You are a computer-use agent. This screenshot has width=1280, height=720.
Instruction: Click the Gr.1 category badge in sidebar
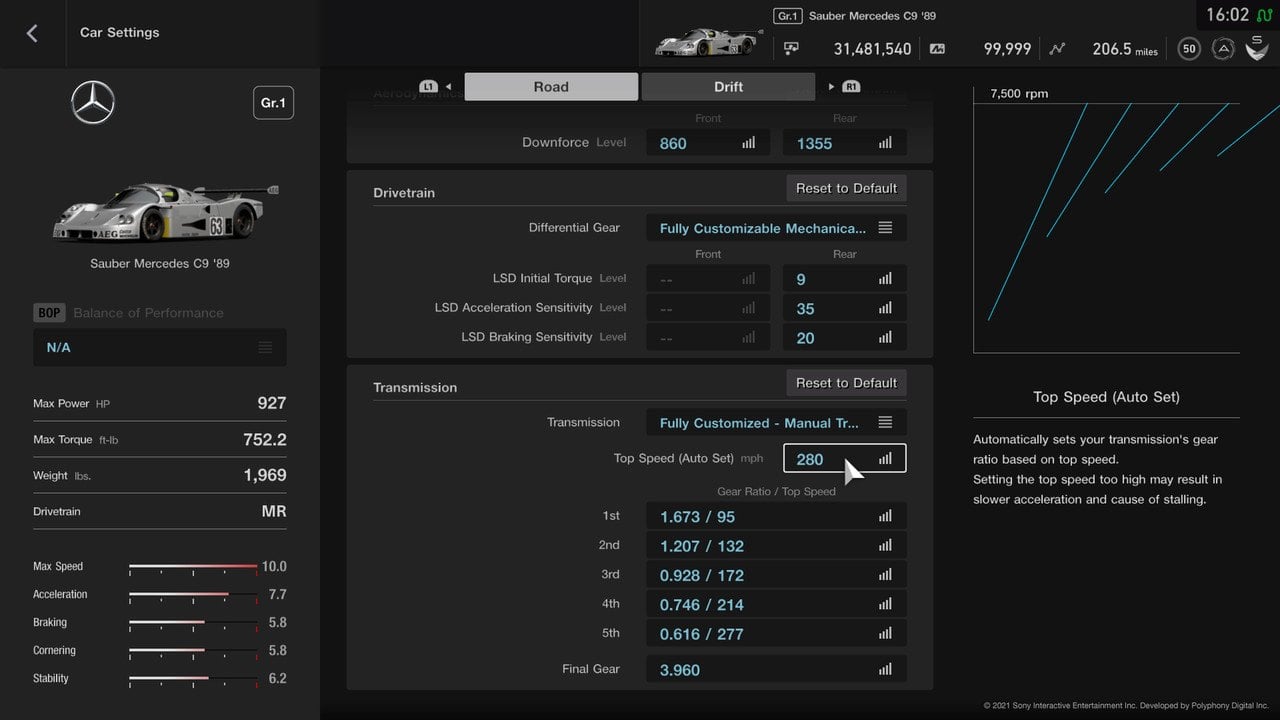[x=273, y=103]
